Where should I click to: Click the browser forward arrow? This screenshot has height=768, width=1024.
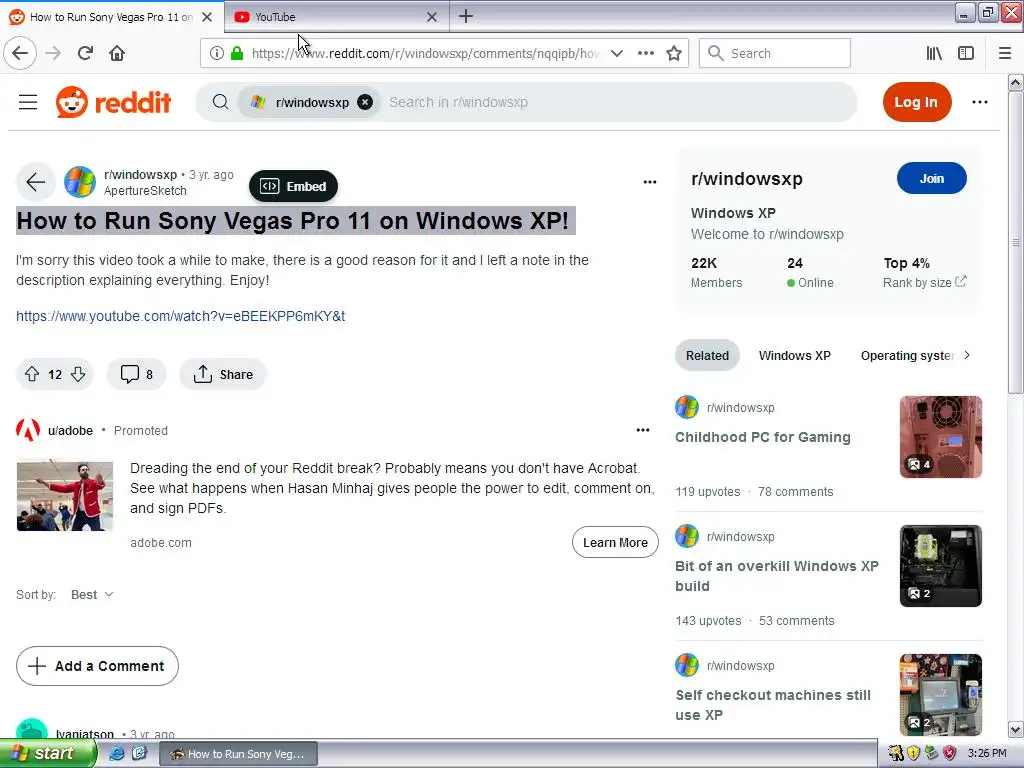(x=53, y=53)
